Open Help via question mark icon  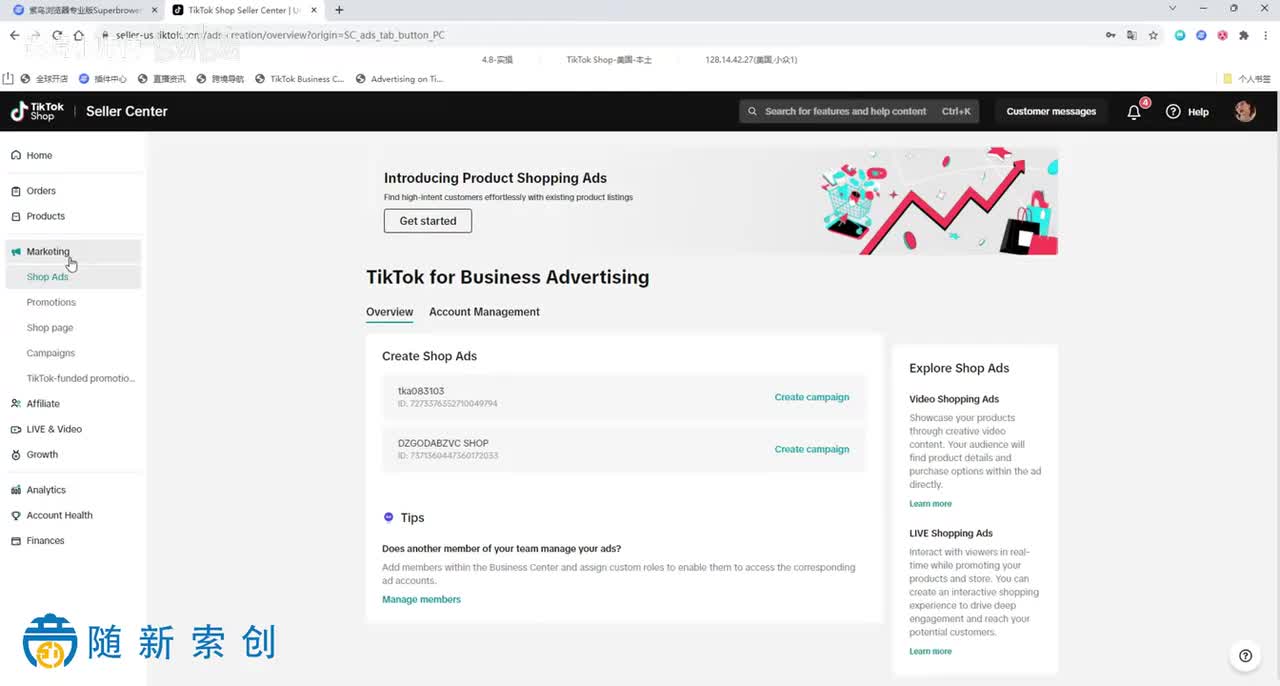click(x=1174, y=112)
